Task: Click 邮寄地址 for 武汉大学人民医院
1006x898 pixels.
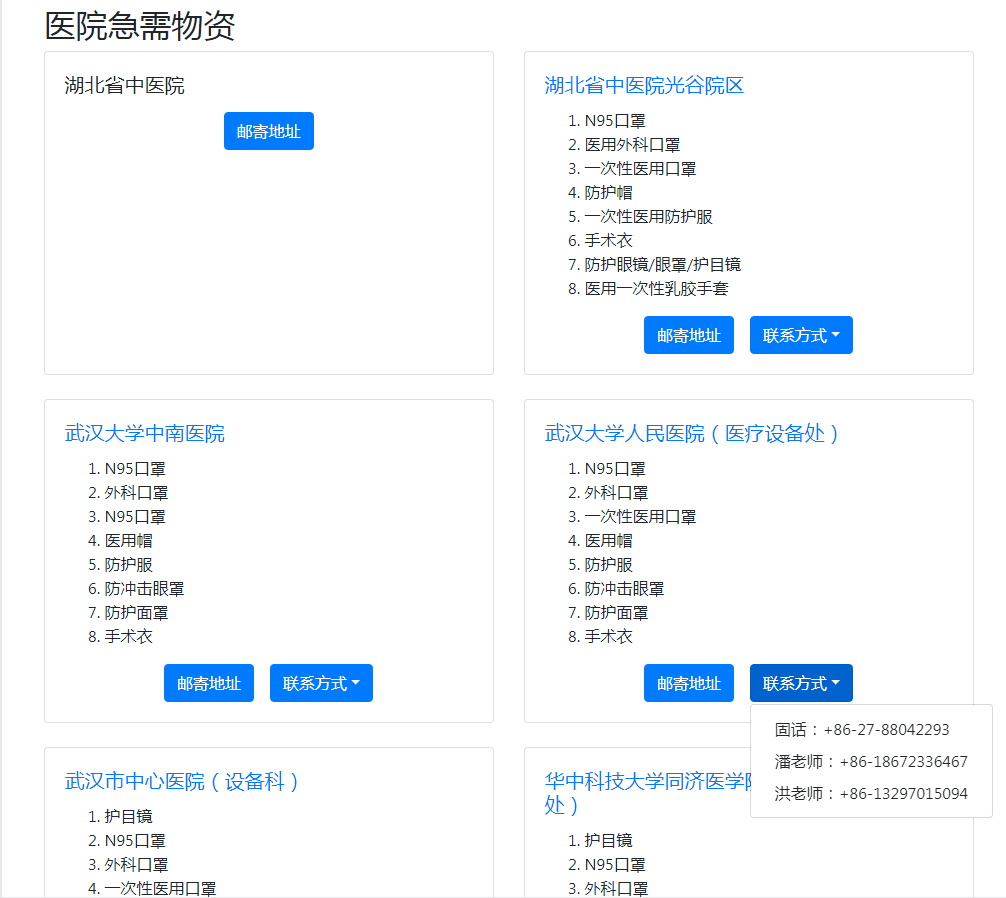Action: point(688,683)
